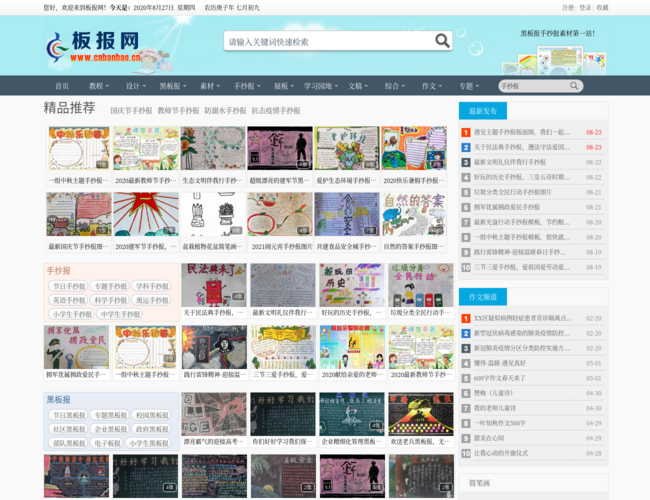This screenshot has height=500, width=650.
Task: Open the 最新国庆节手抄报 thumbnail
Action: click(79, 214)
